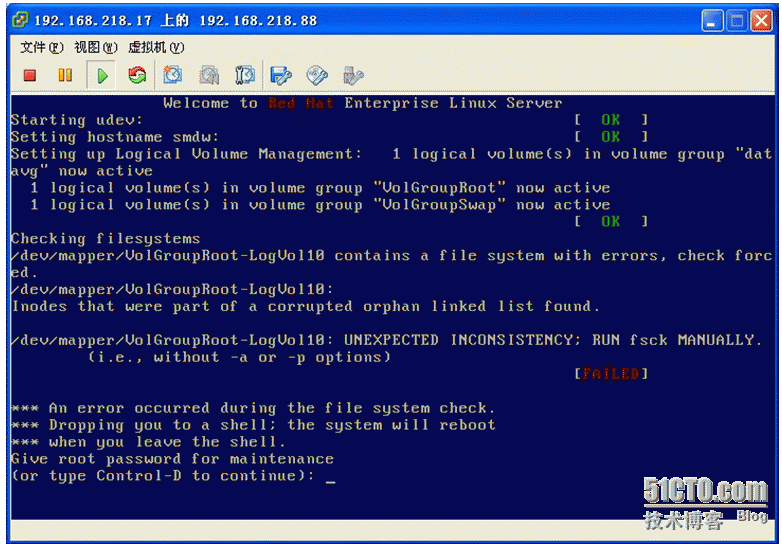Click "(i.e., without -a or -p options)" text

(x=239, y=357)
